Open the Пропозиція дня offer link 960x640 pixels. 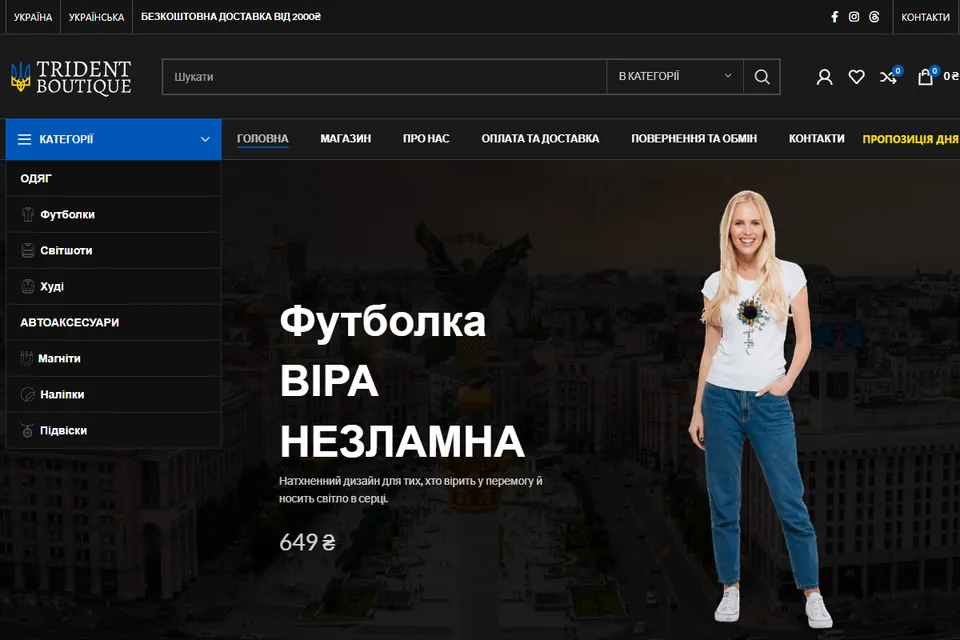click(910, 139)
